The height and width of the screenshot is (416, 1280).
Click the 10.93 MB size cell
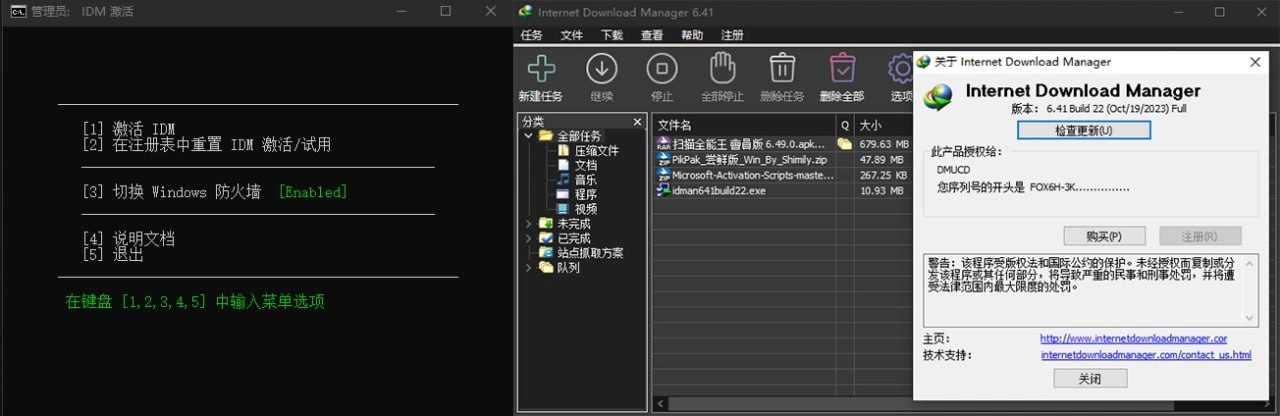pyautogui.click(x=882, y=190)
